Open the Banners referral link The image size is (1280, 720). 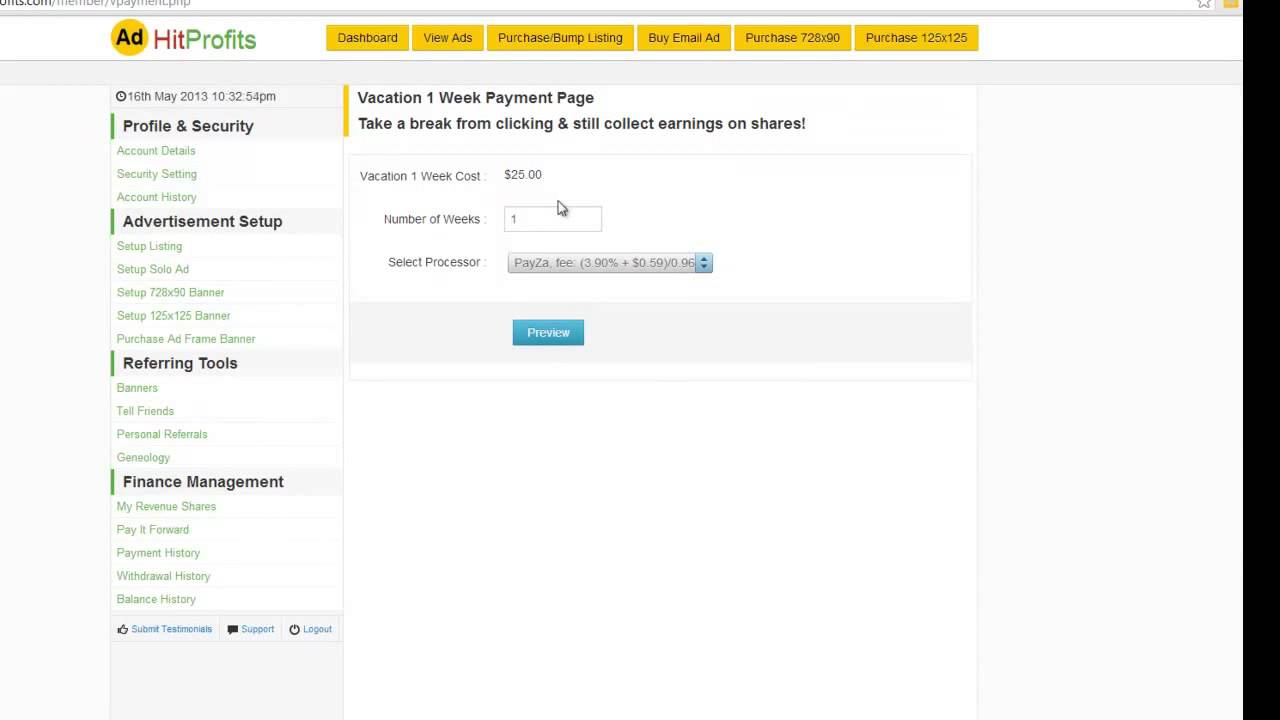pyautogui.click(x=137, y=388)
